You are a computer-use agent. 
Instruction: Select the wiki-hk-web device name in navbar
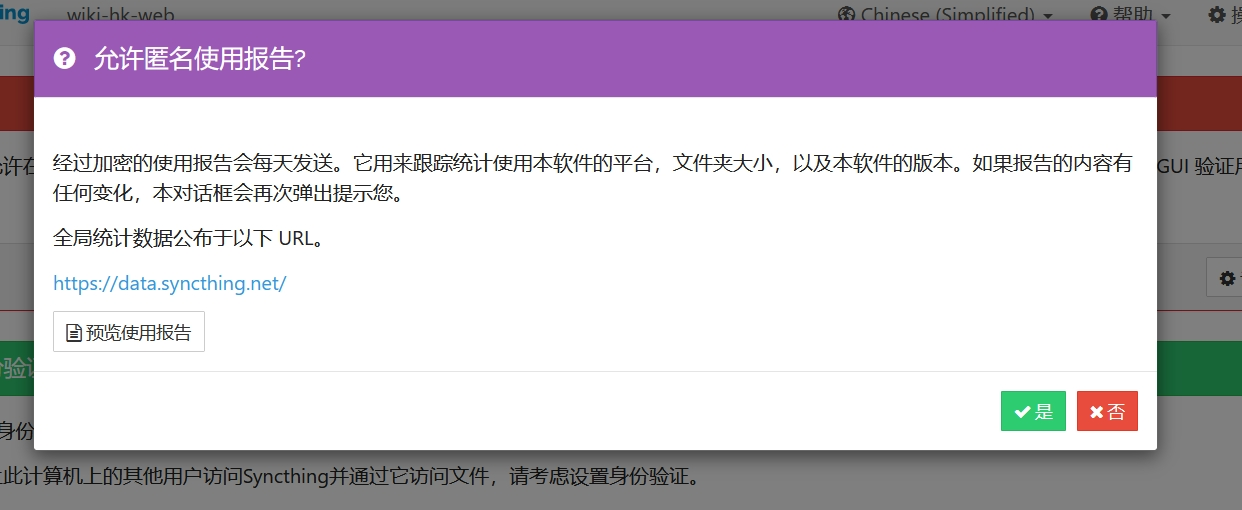[121, 14]
